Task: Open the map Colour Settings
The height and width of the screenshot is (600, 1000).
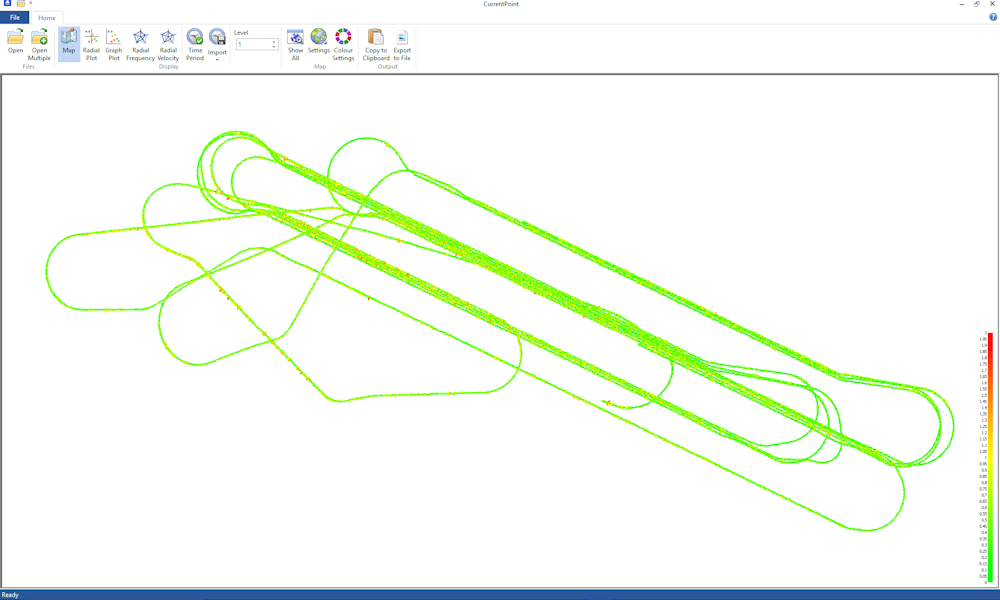Action: coord(343,43)
